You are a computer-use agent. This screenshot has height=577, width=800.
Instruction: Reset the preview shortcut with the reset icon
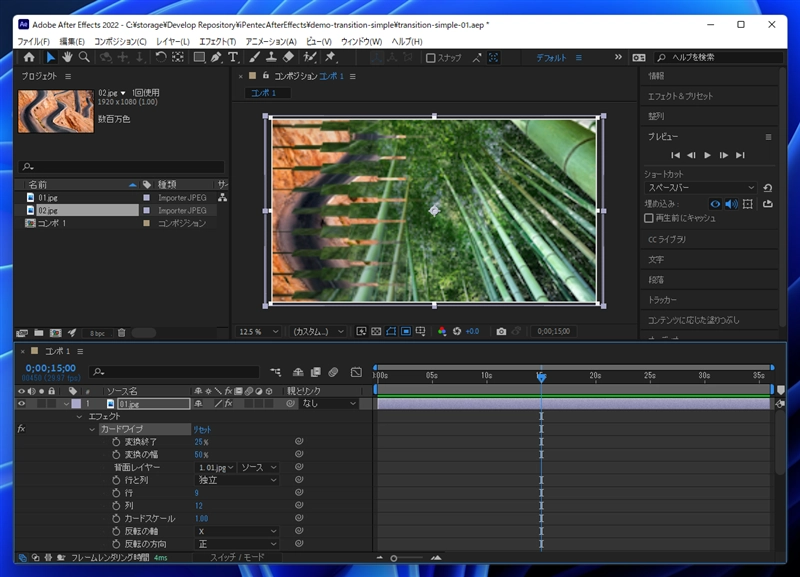pos(768,188)
